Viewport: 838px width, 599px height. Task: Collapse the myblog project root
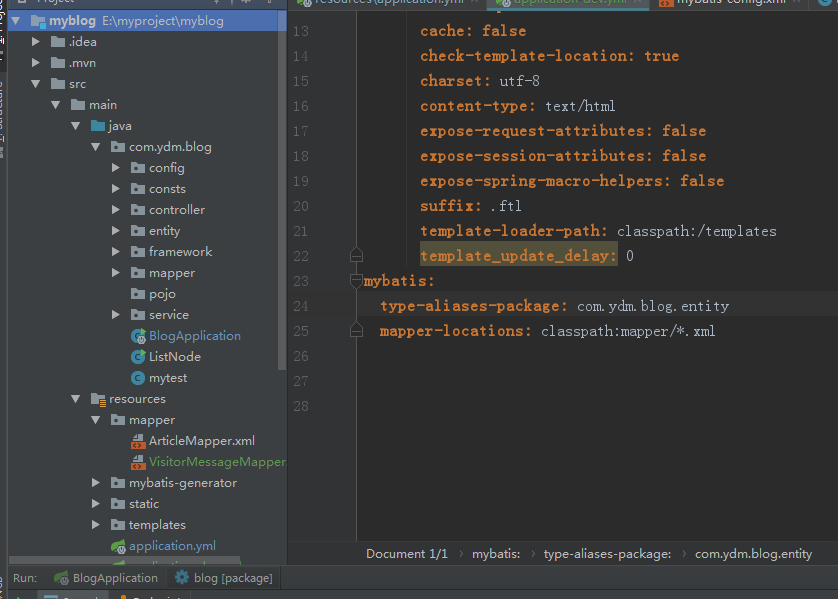pos(15,21)
